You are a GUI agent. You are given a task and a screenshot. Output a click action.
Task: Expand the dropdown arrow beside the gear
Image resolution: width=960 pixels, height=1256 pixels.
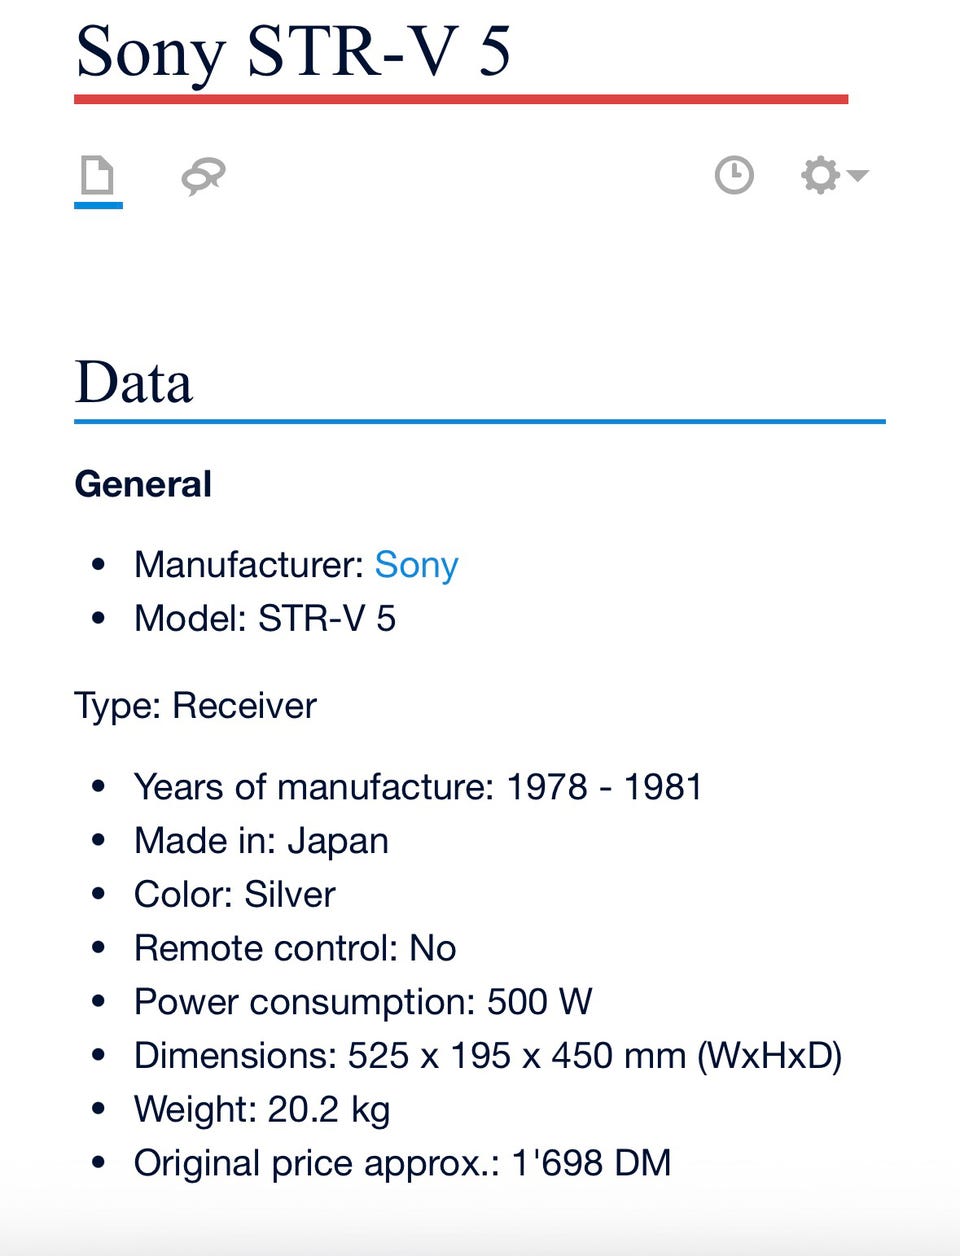pyautogui.click(x=858, y=175)
